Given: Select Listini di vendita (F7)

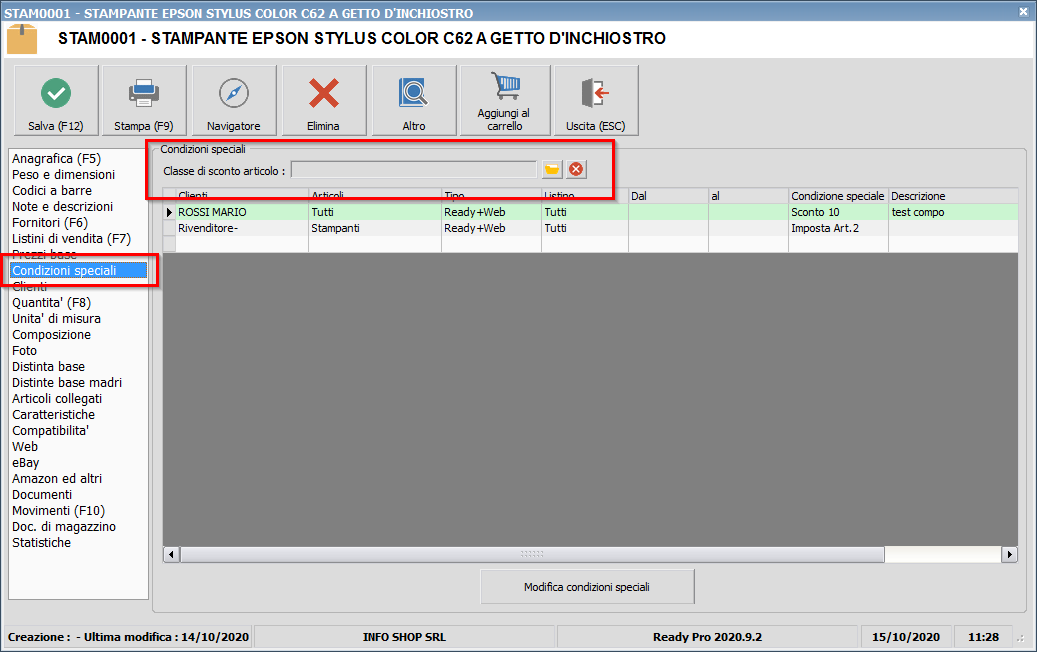Looking at the screenshot, I should point(71,238).
